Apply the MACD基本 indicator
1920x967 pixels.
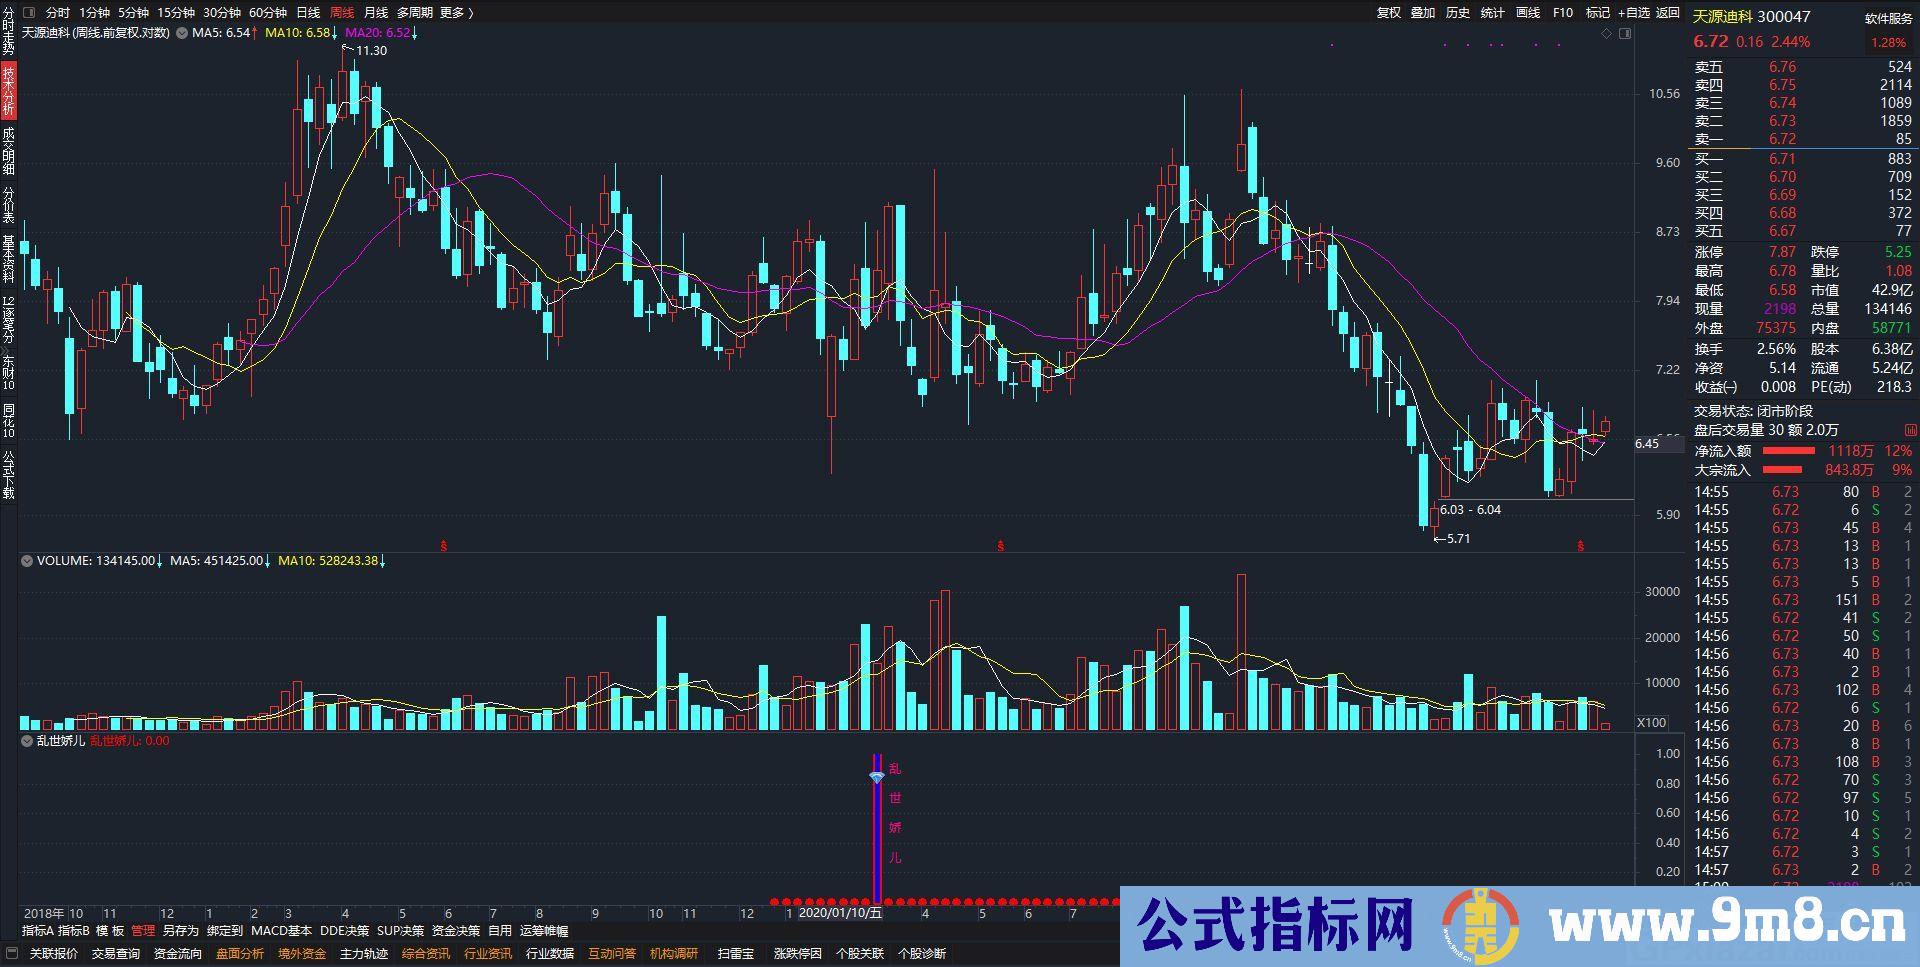point(281,931)
